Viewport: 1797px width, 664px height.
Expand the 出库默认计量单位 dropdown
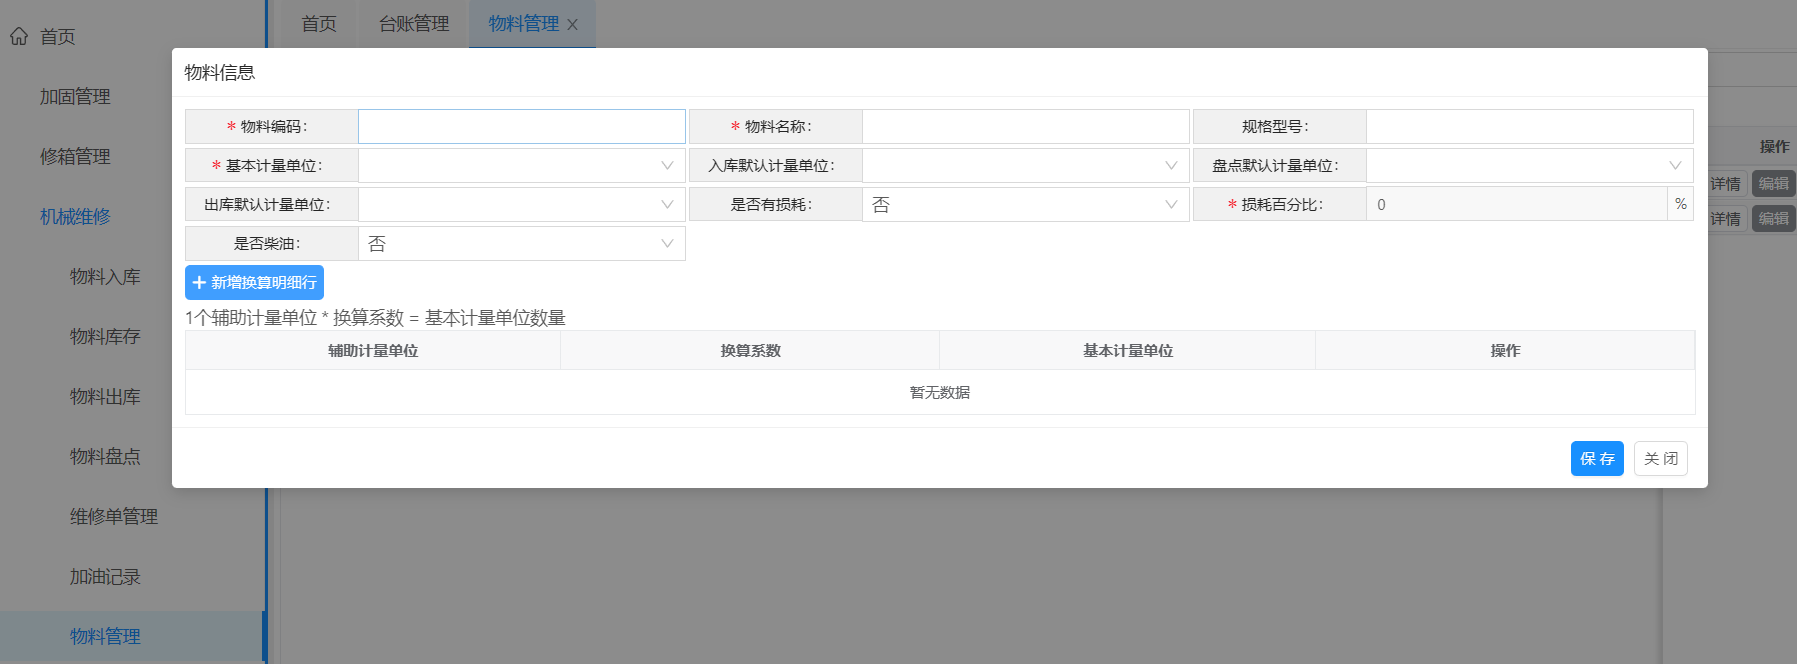pos(521,205)
